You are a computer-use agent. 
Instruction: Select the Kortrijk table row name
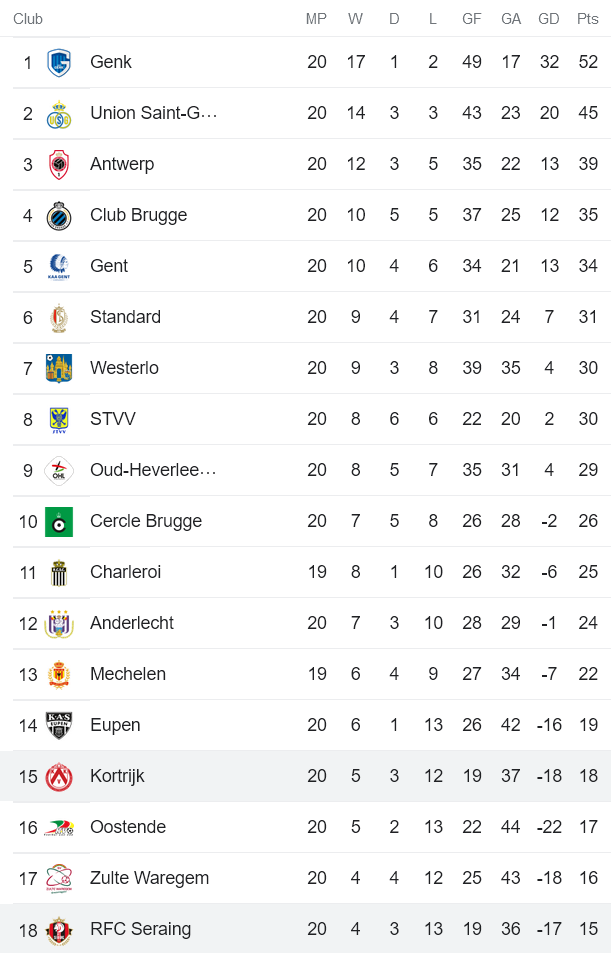[117, 776]
